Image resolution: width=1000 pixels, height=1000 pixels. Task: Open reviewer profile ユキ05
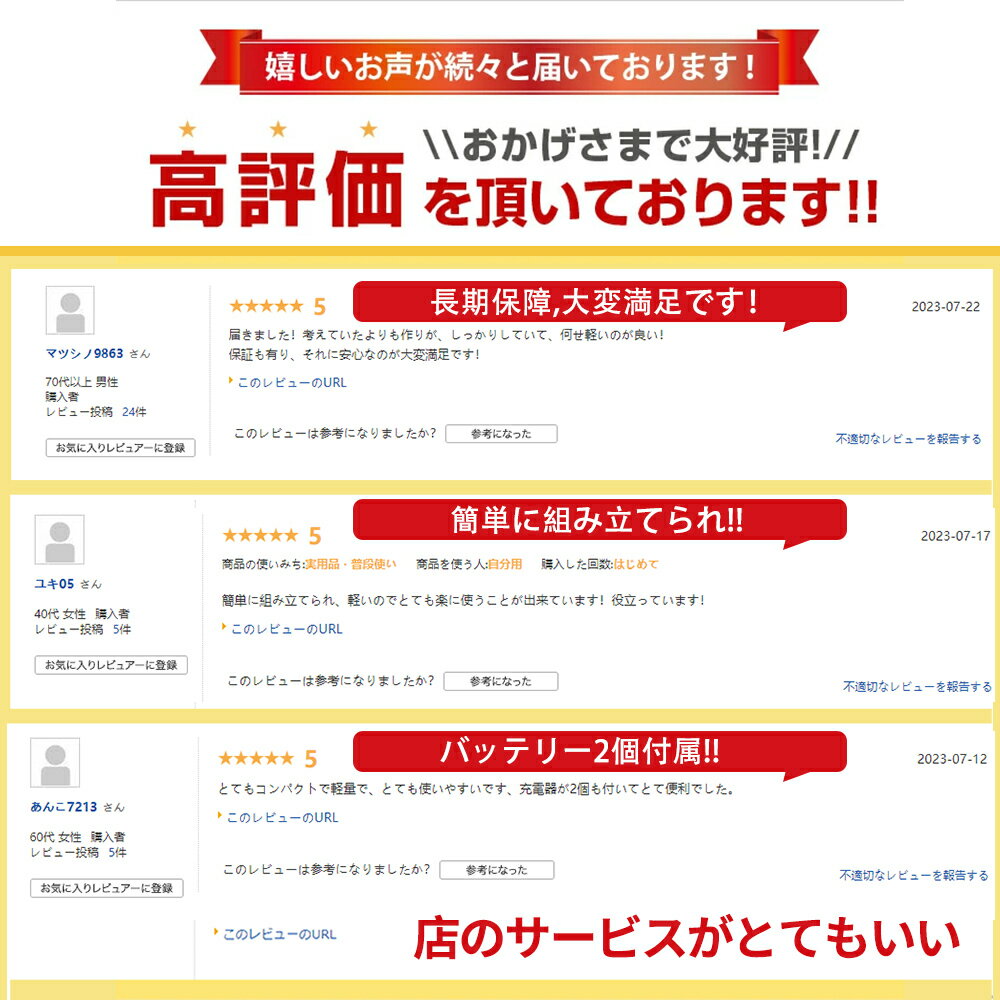click(54, 584)
